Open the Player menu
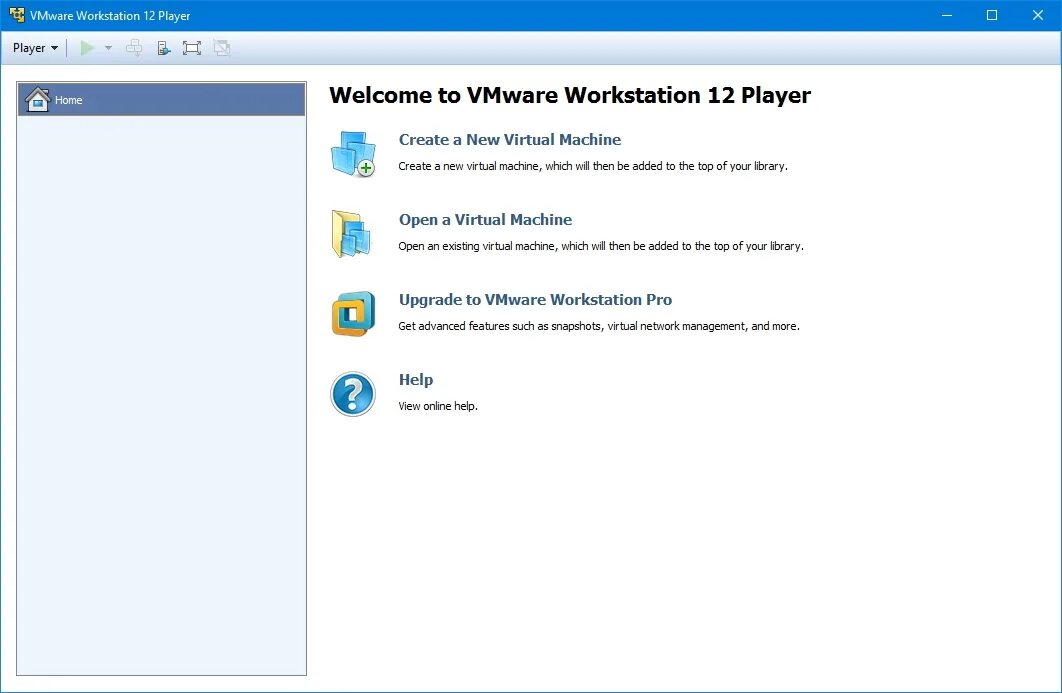The width and height of the screenshot is (1062, 693). [x=28, y=47]
